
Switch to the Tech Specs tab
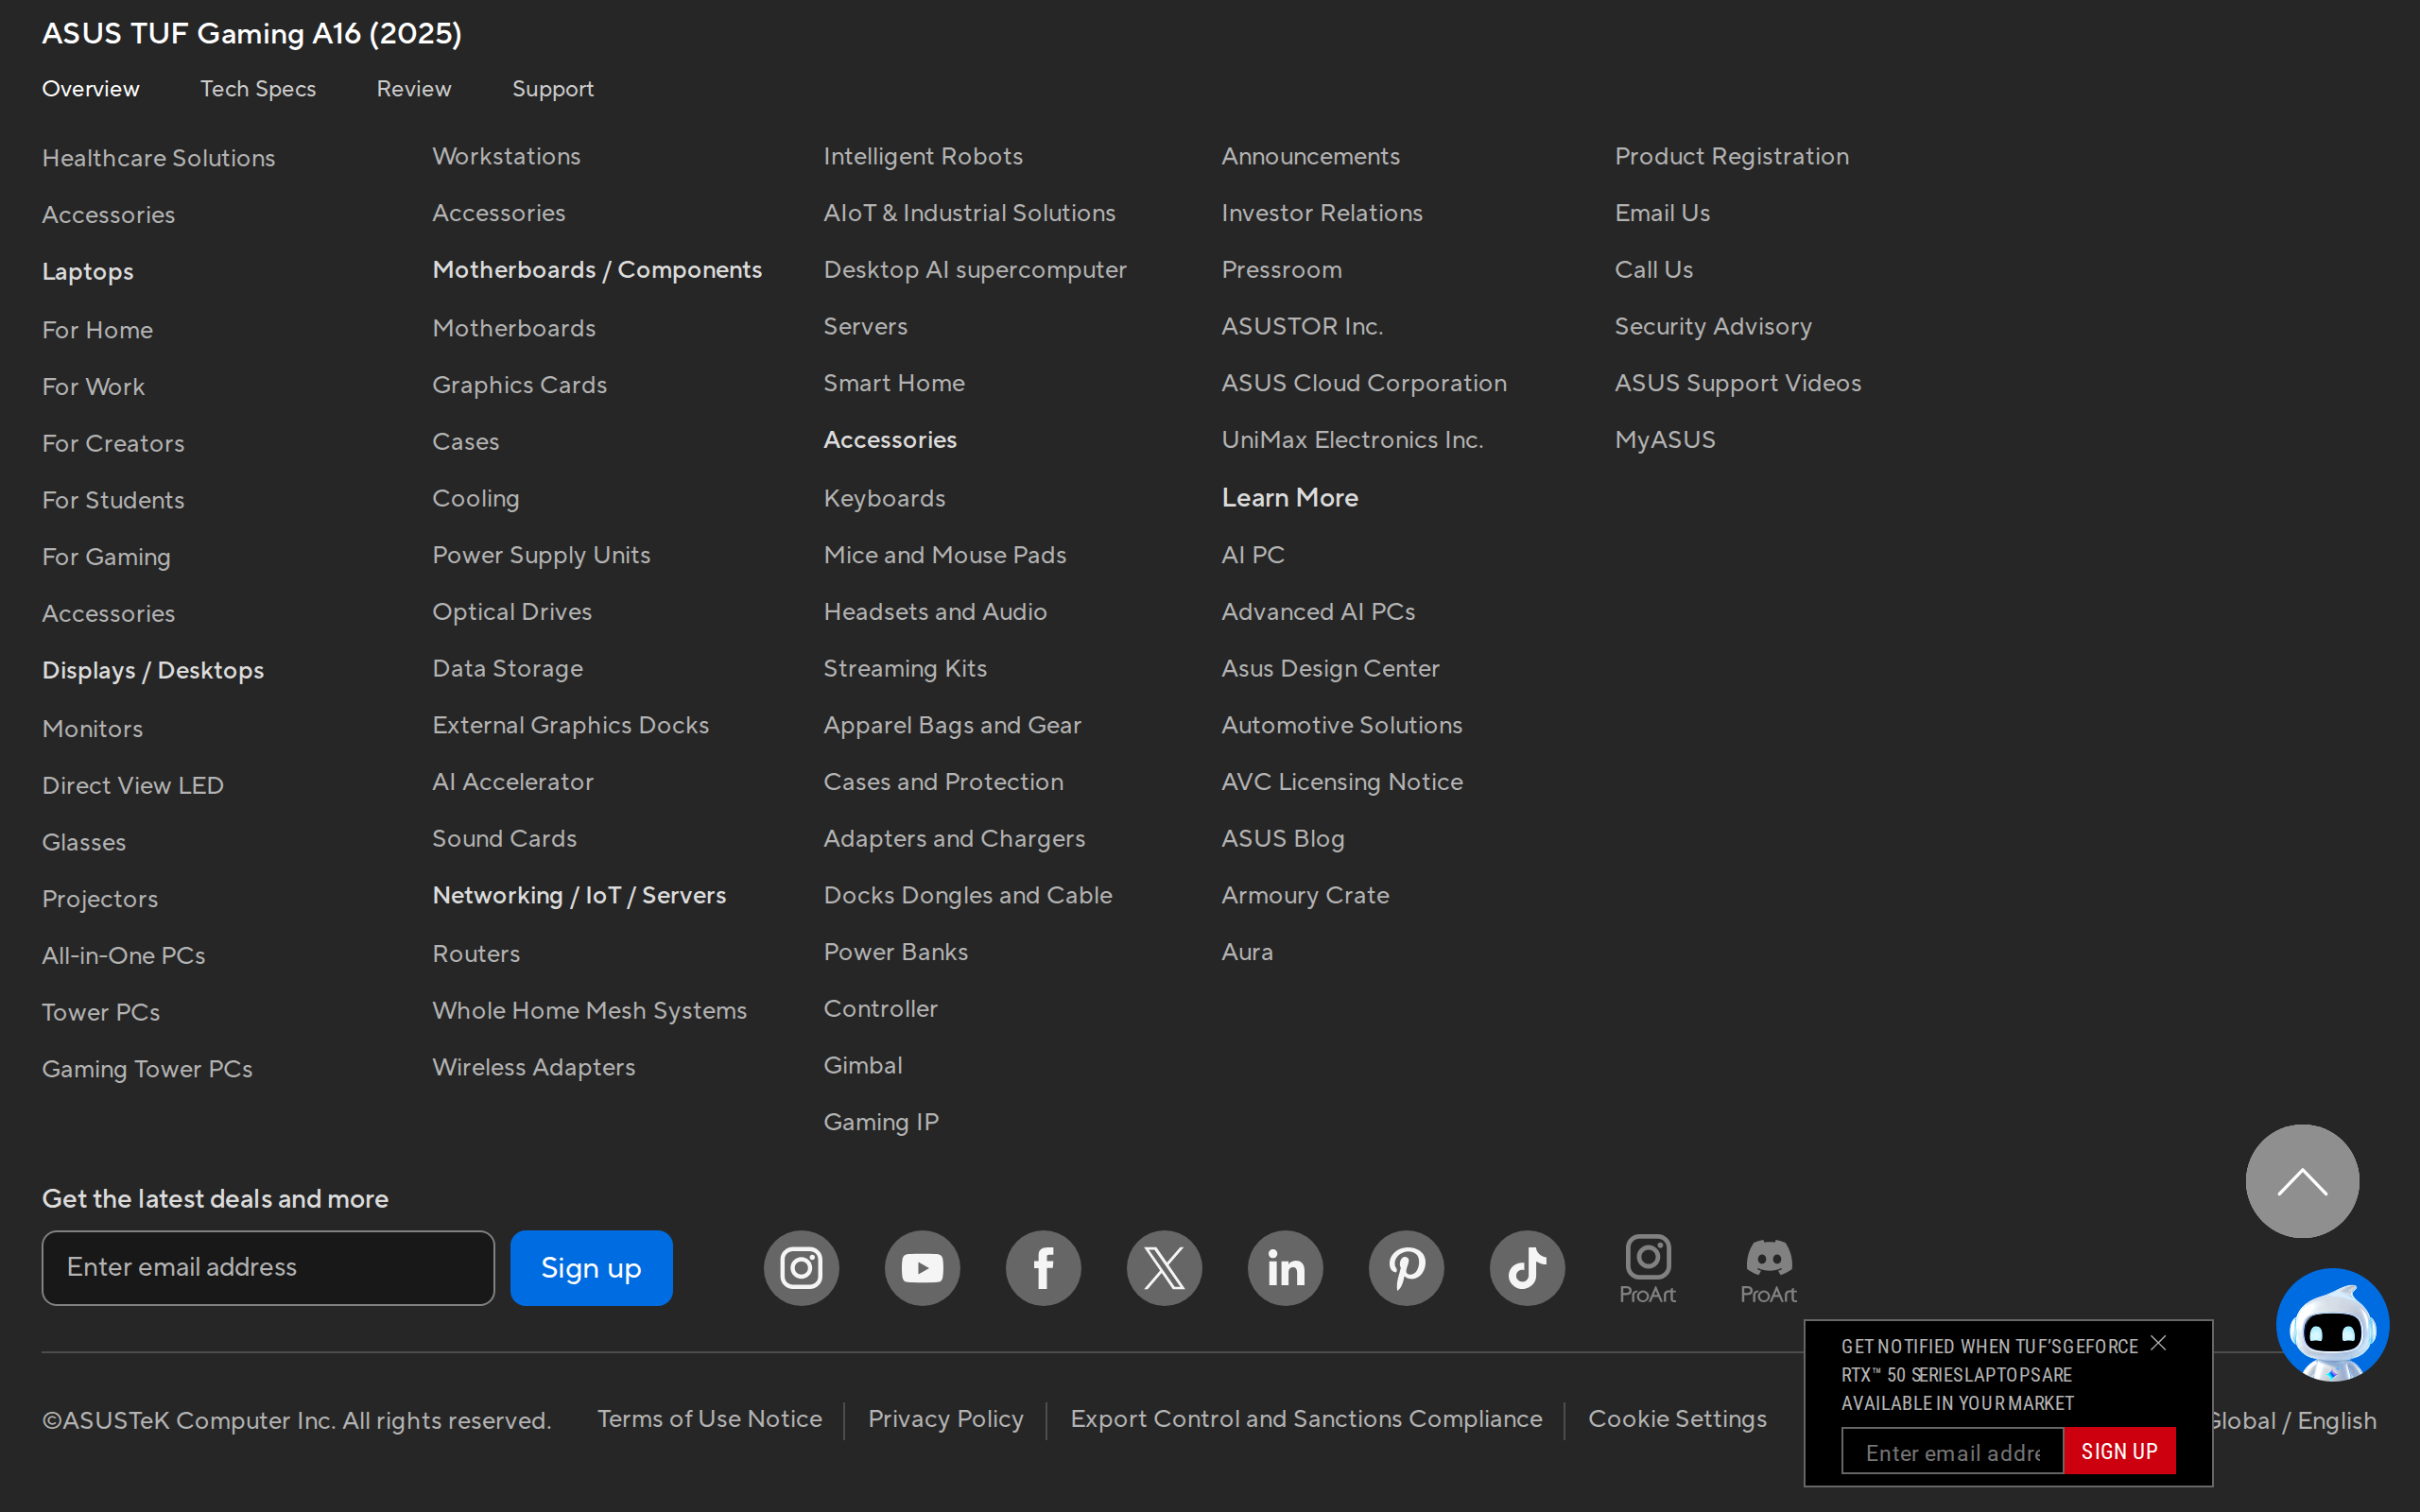coord(258,89)
